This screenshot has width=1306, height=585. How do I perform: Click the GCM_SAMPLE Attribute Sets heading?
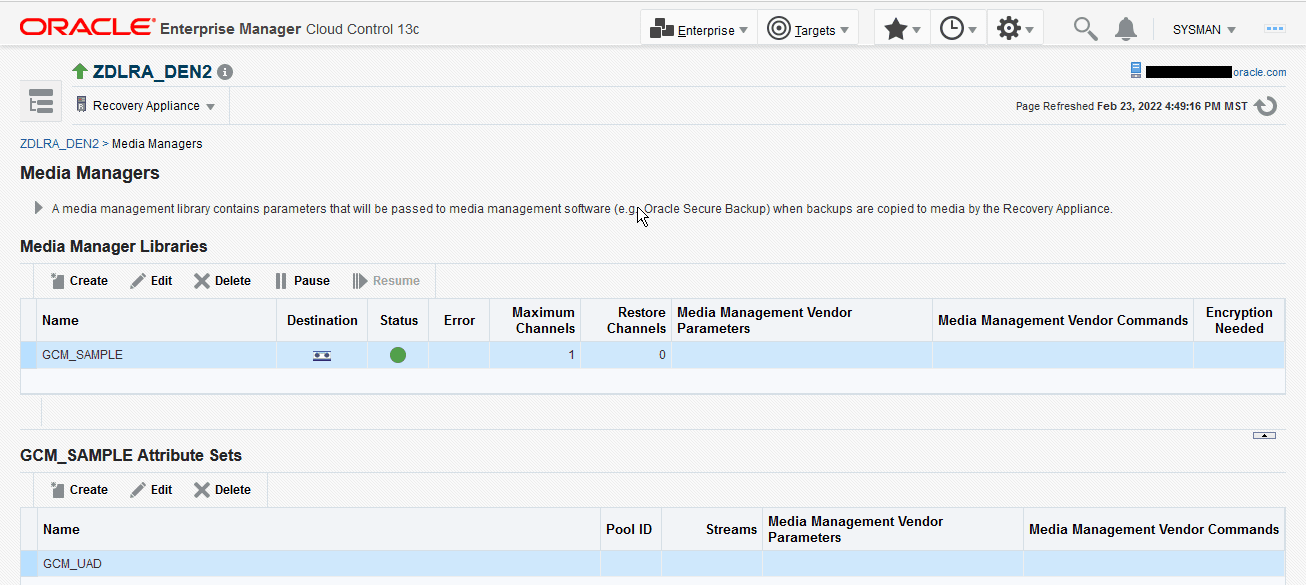point(131,455)
